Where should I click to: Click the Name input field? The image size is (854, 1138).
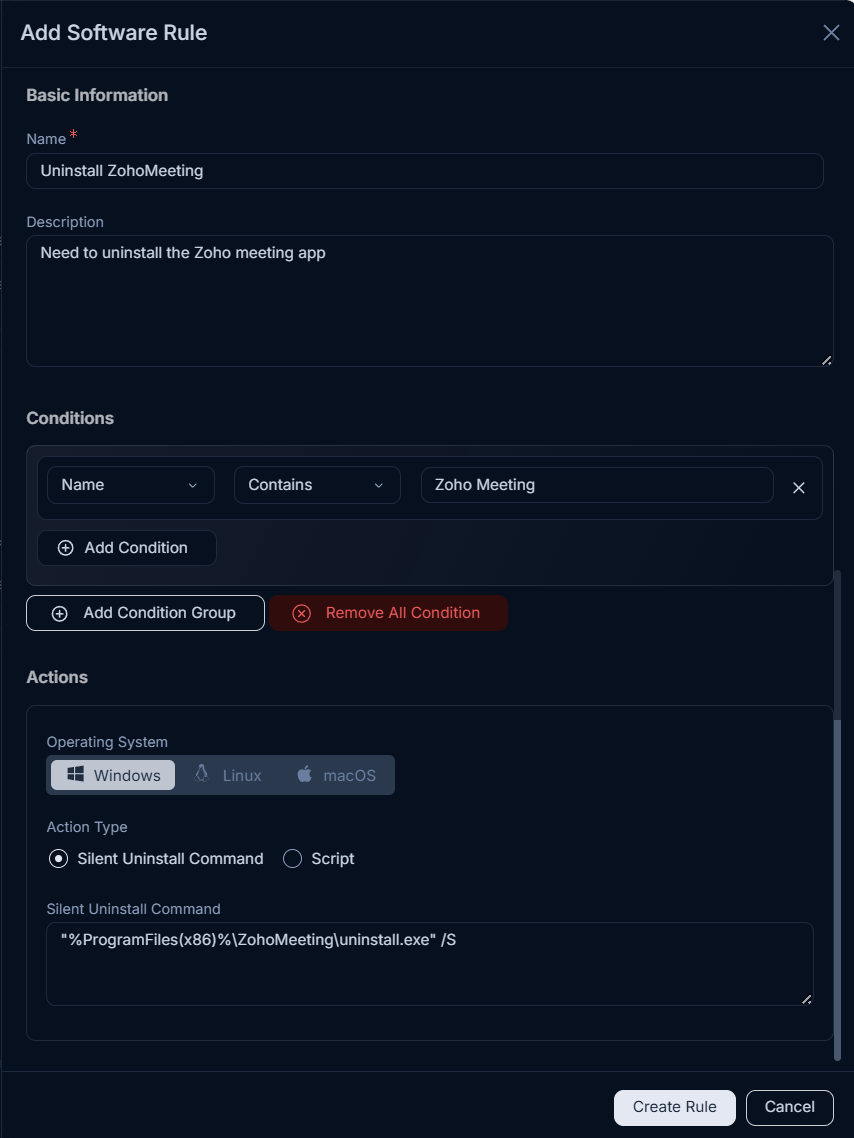point(424,171)
